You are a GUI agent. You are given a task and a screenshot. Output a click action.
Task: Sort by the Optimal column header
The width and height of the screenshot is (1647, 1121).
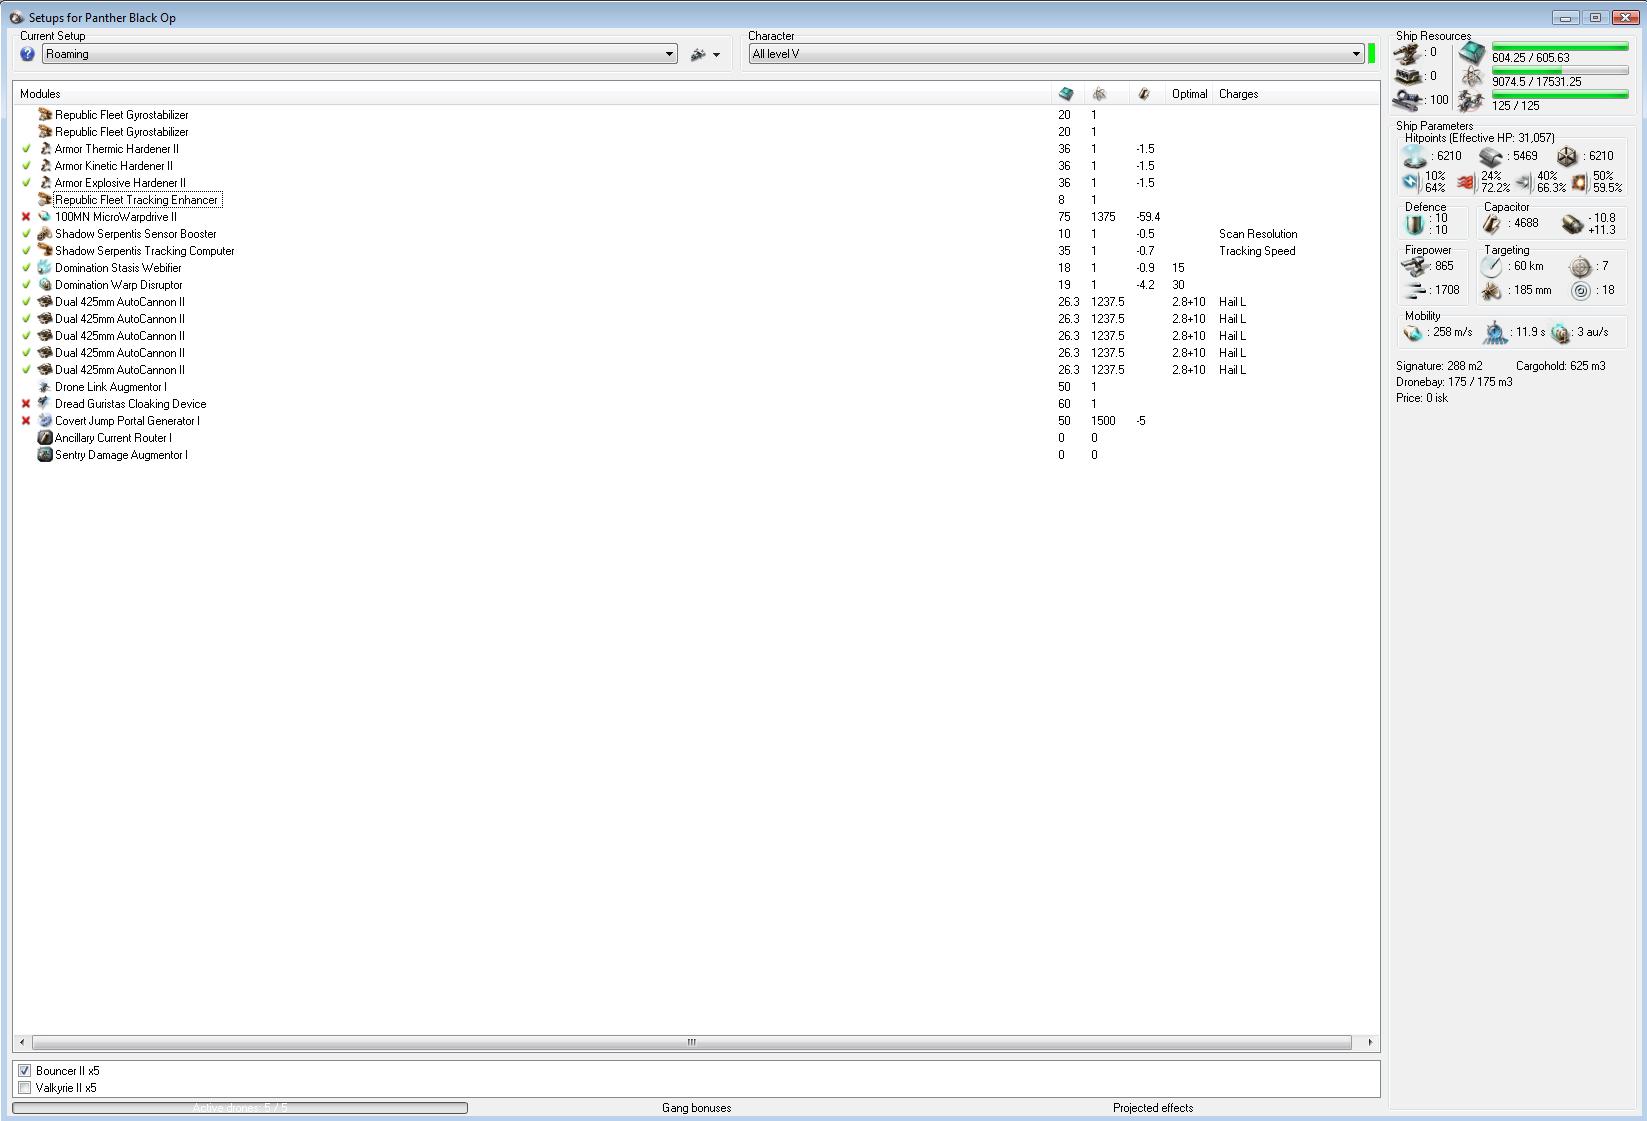coord(1190,94)
